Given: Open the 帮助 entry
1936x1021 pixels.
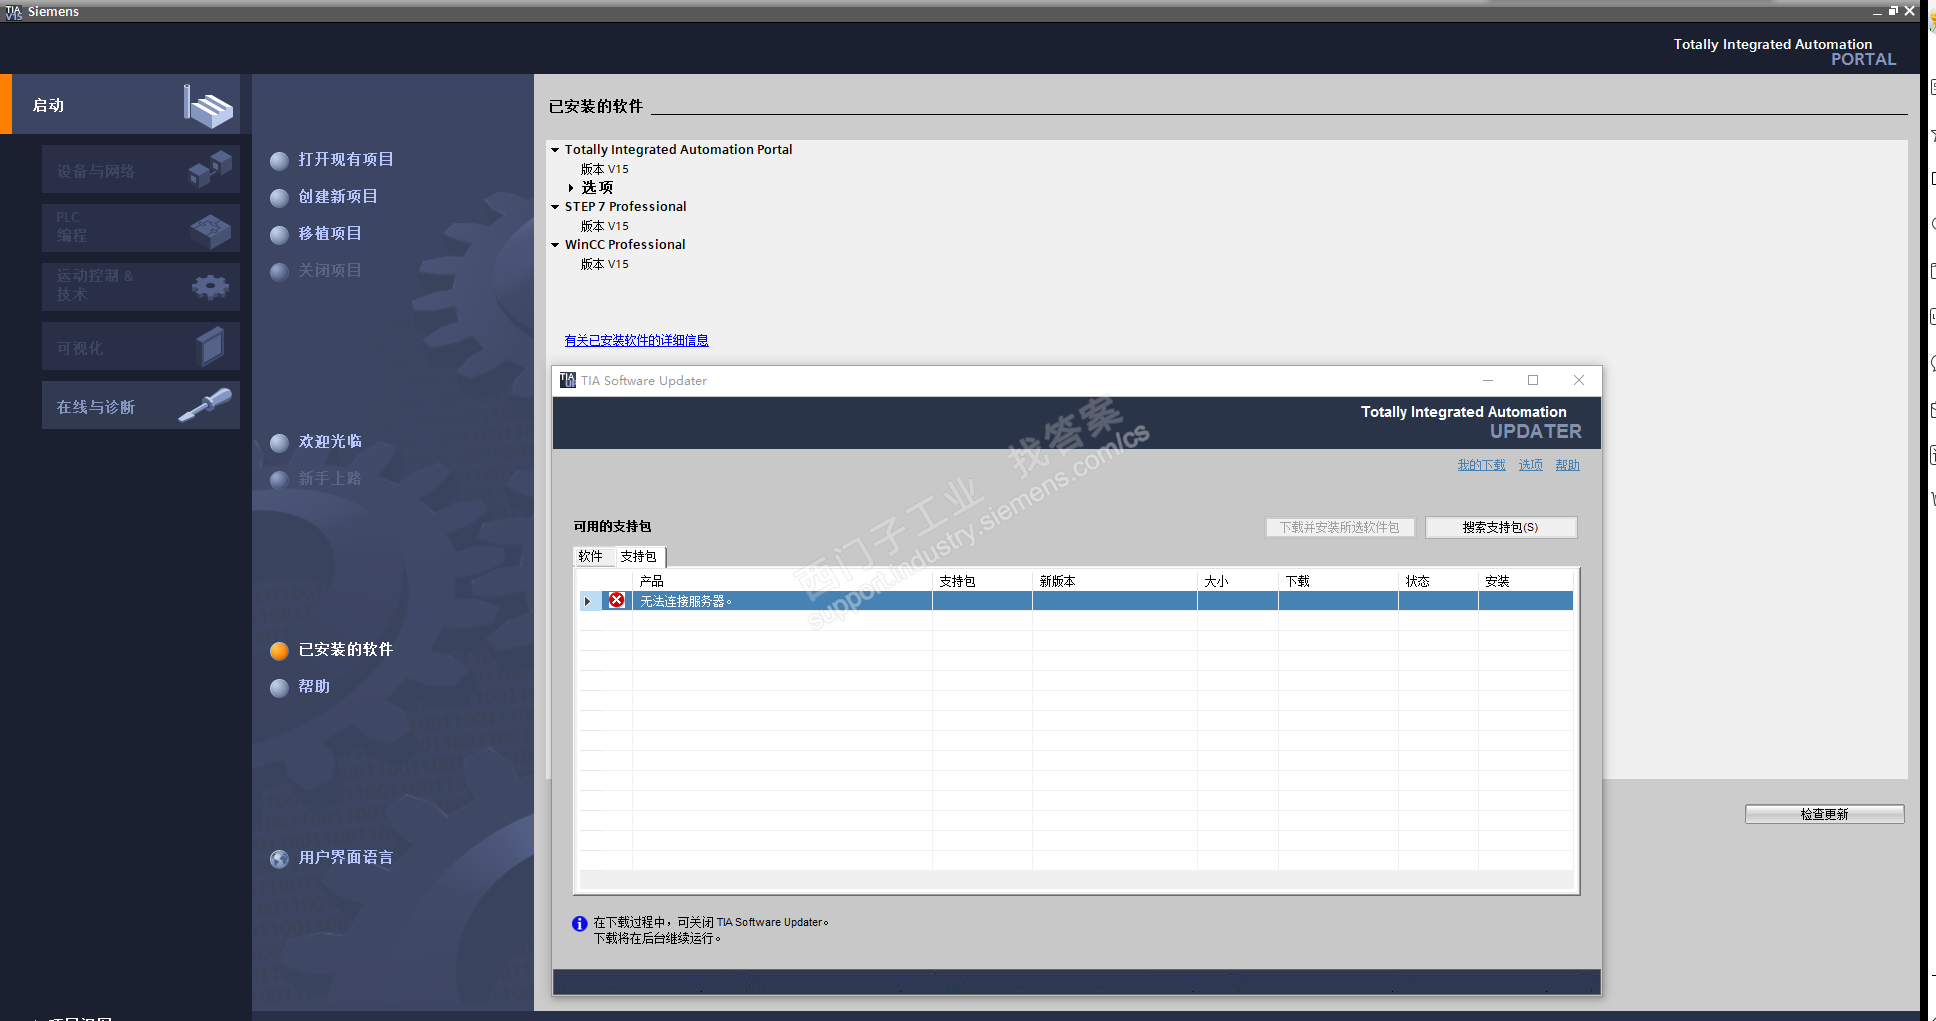Looking at the screenshot, I should click(314, 687).
